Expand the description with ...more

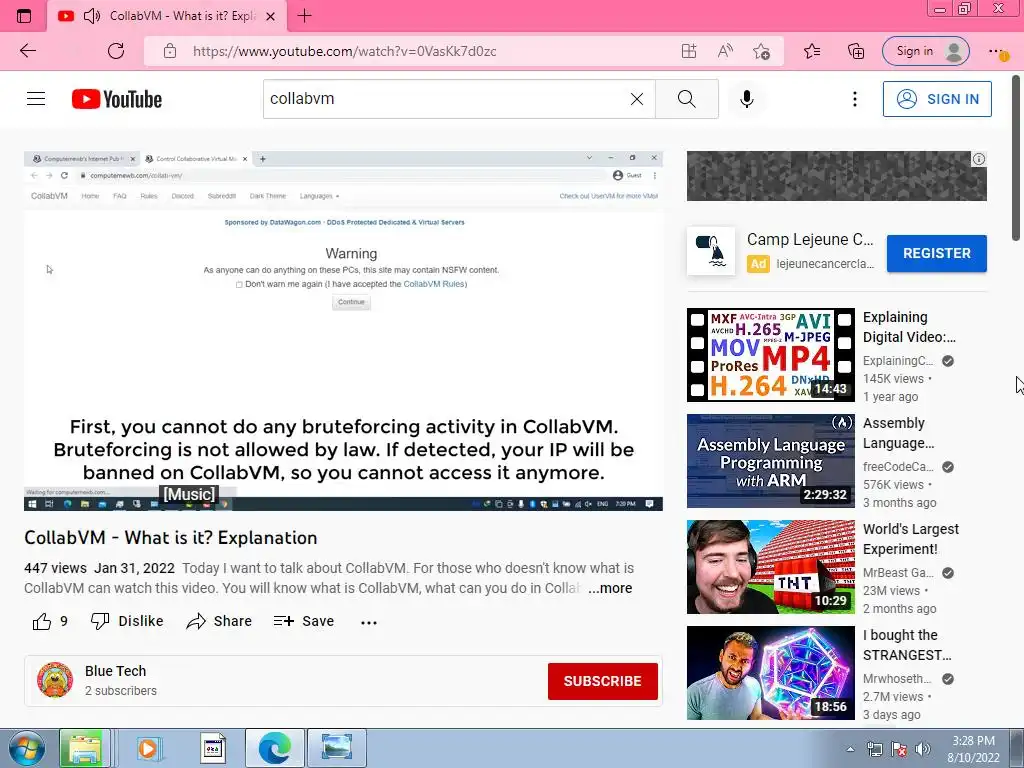(610, 588)
